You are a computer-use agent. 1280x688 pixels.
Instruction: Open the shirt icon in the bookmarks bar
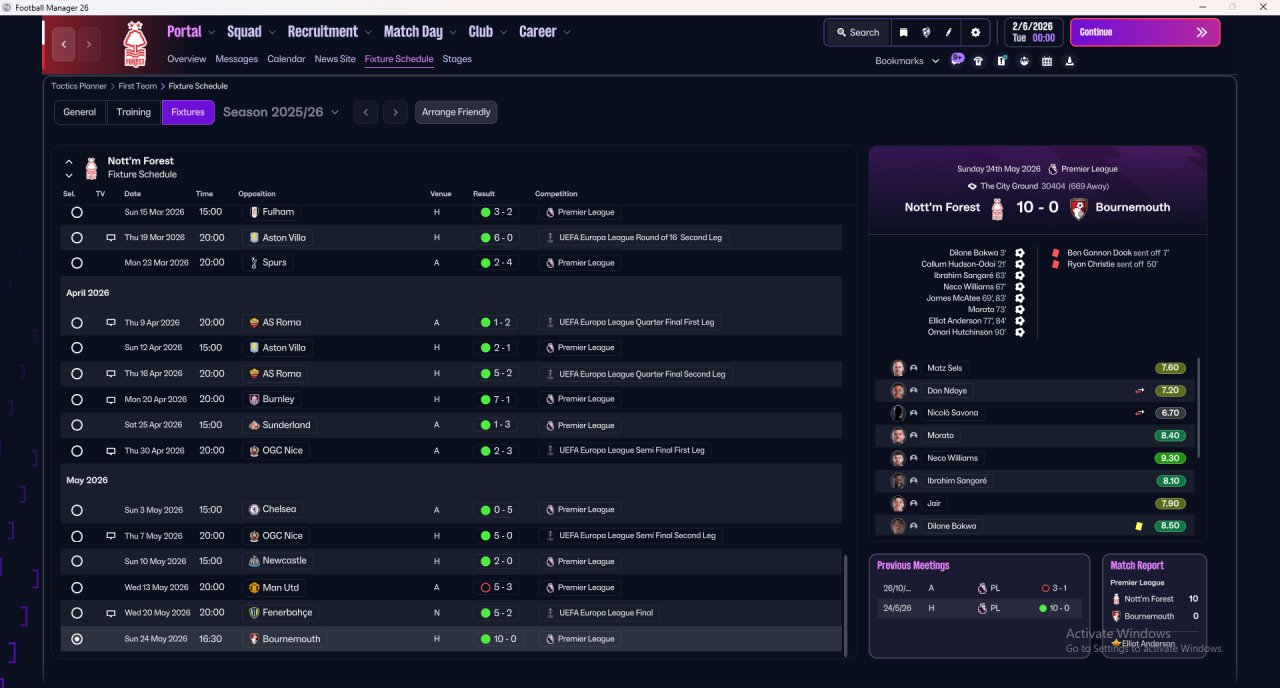(x=978, y=61)
